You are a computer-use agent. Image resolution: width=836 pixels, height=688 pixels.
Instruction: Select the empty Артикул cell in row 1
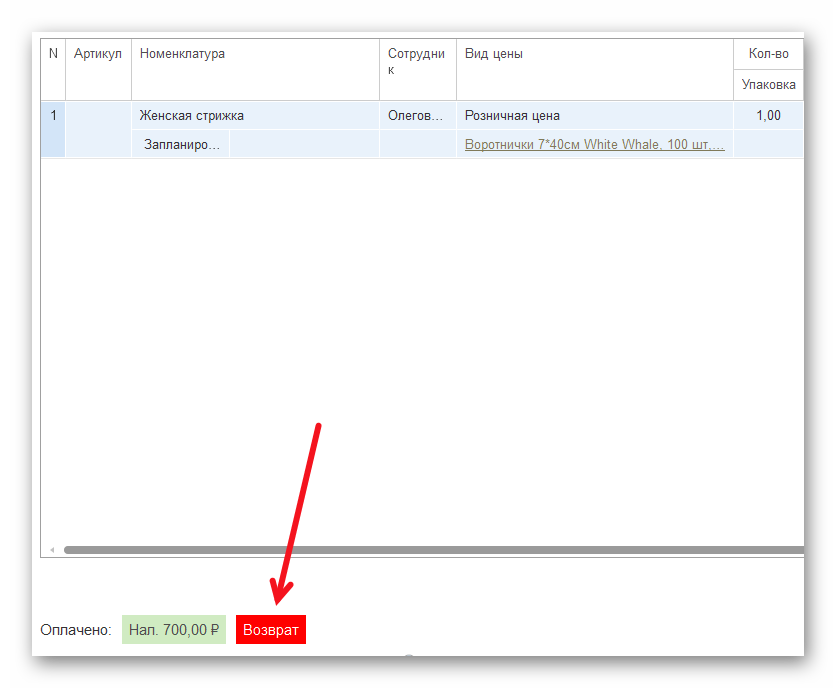98,116
